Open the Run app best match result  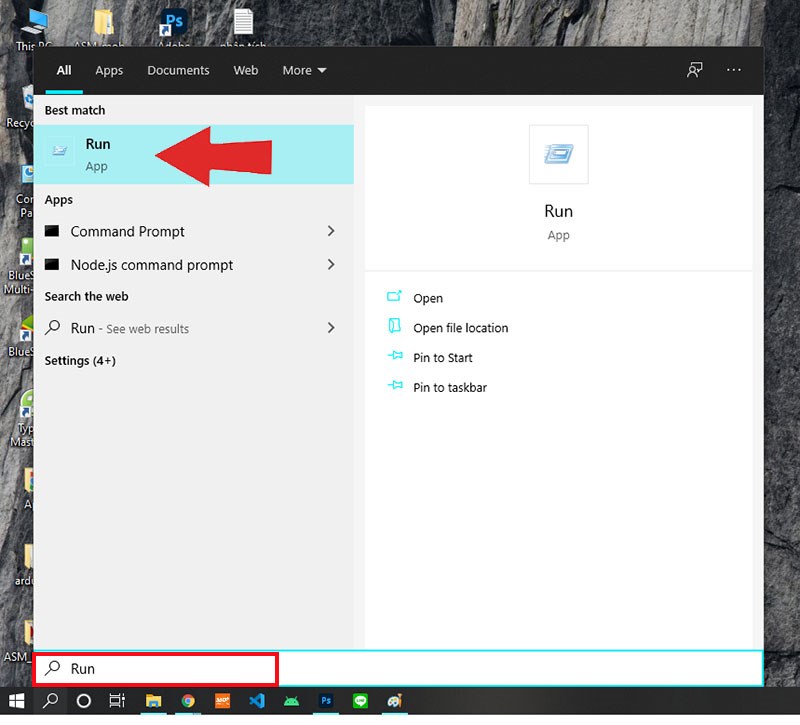tap(193, 155)
